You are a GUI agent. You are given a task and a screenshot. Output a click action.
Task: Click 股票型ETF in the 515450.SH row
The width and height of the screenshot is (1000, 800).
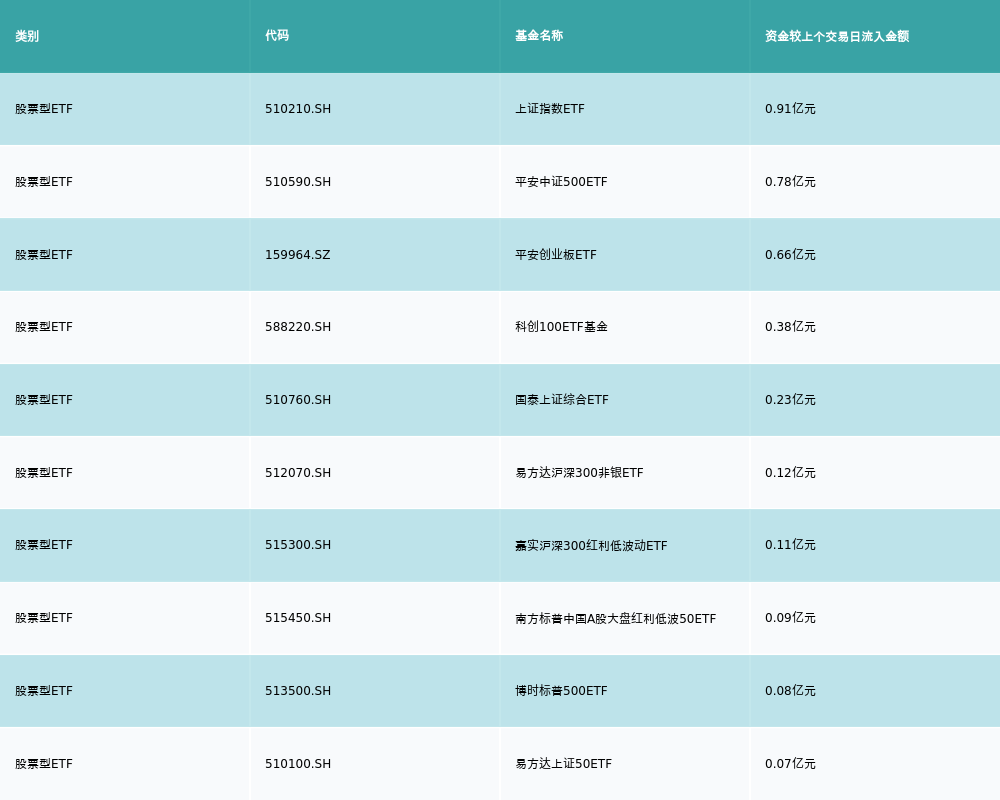pos(44,618)
